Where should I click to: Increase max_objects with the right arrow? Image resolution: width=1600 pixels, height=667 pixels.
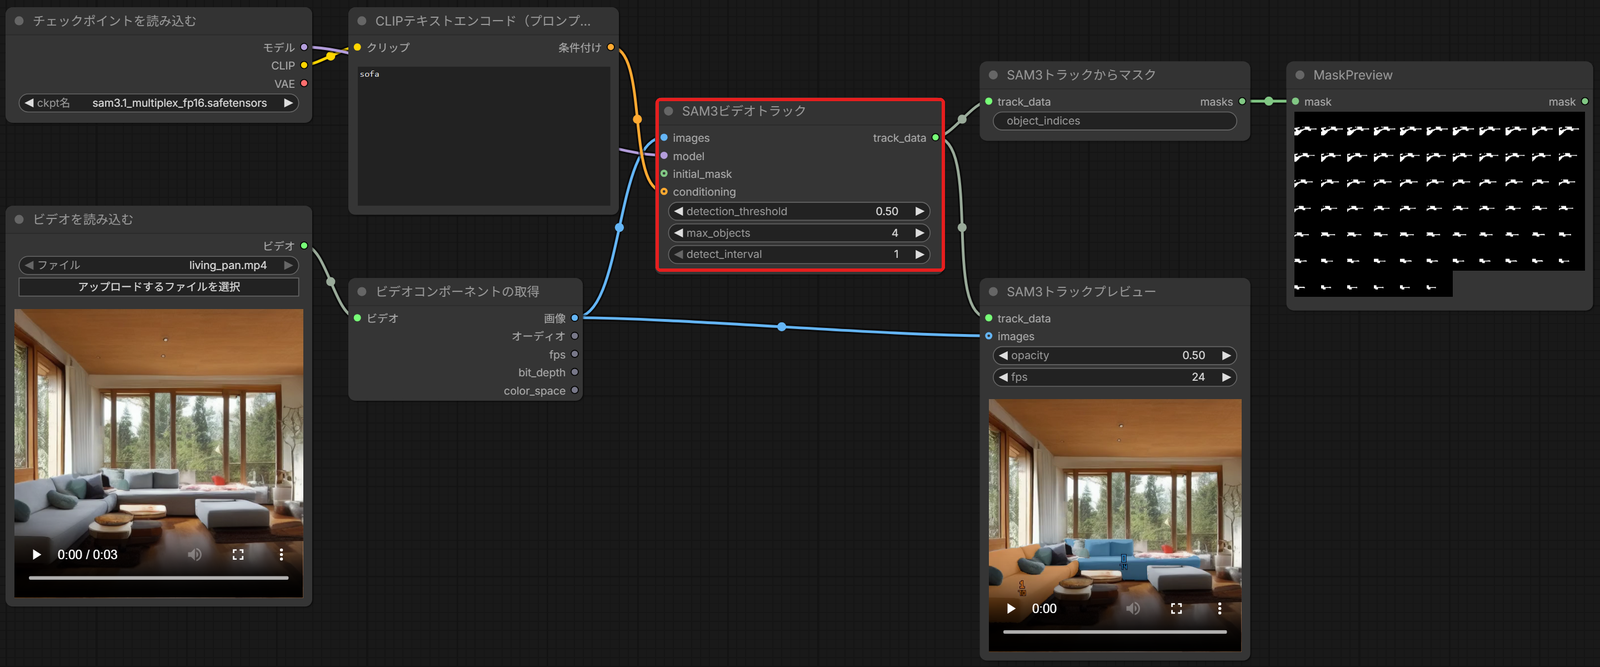coord(920,233)
